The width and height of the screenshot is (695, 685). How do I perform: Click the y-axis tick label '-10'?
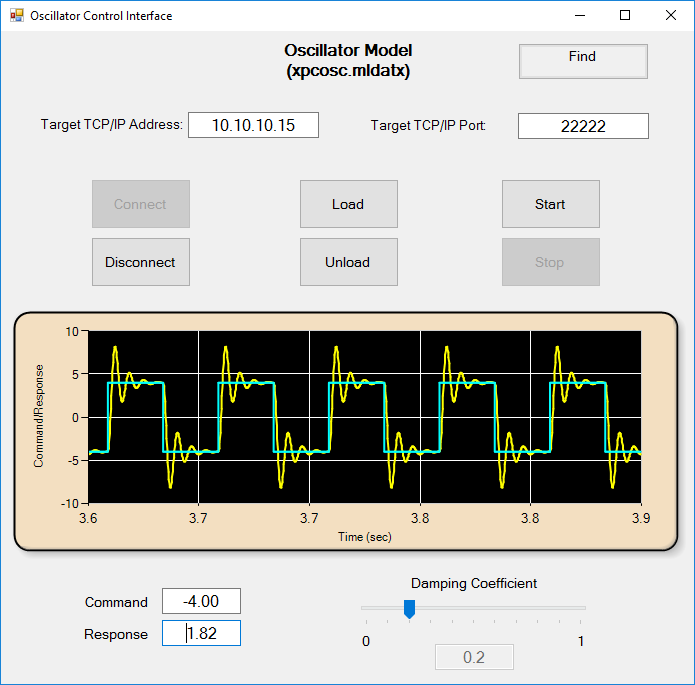[x=70, y=504]
